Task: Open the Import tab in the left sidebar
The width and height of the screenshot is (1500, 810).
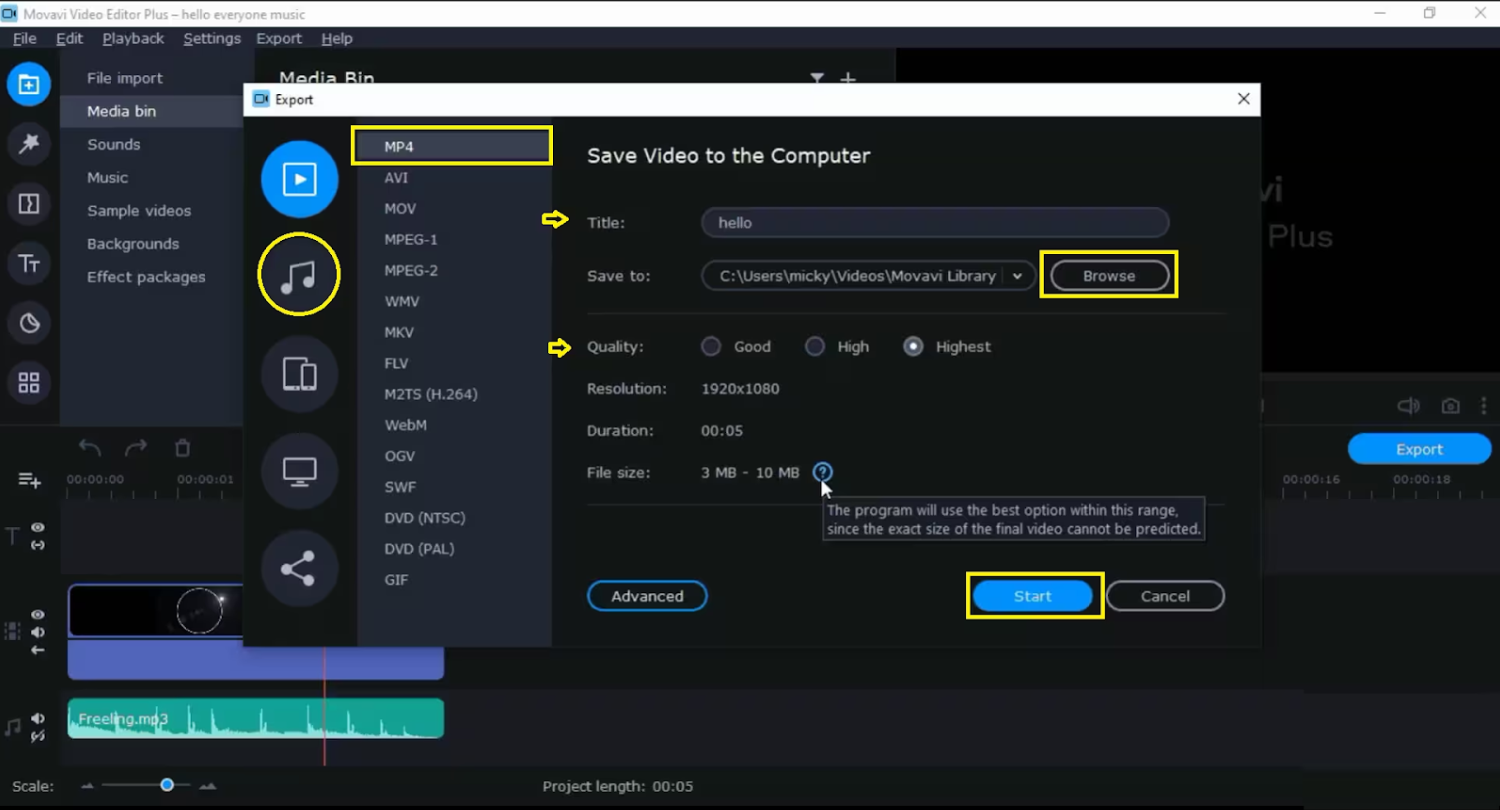Action: (29, 85)
